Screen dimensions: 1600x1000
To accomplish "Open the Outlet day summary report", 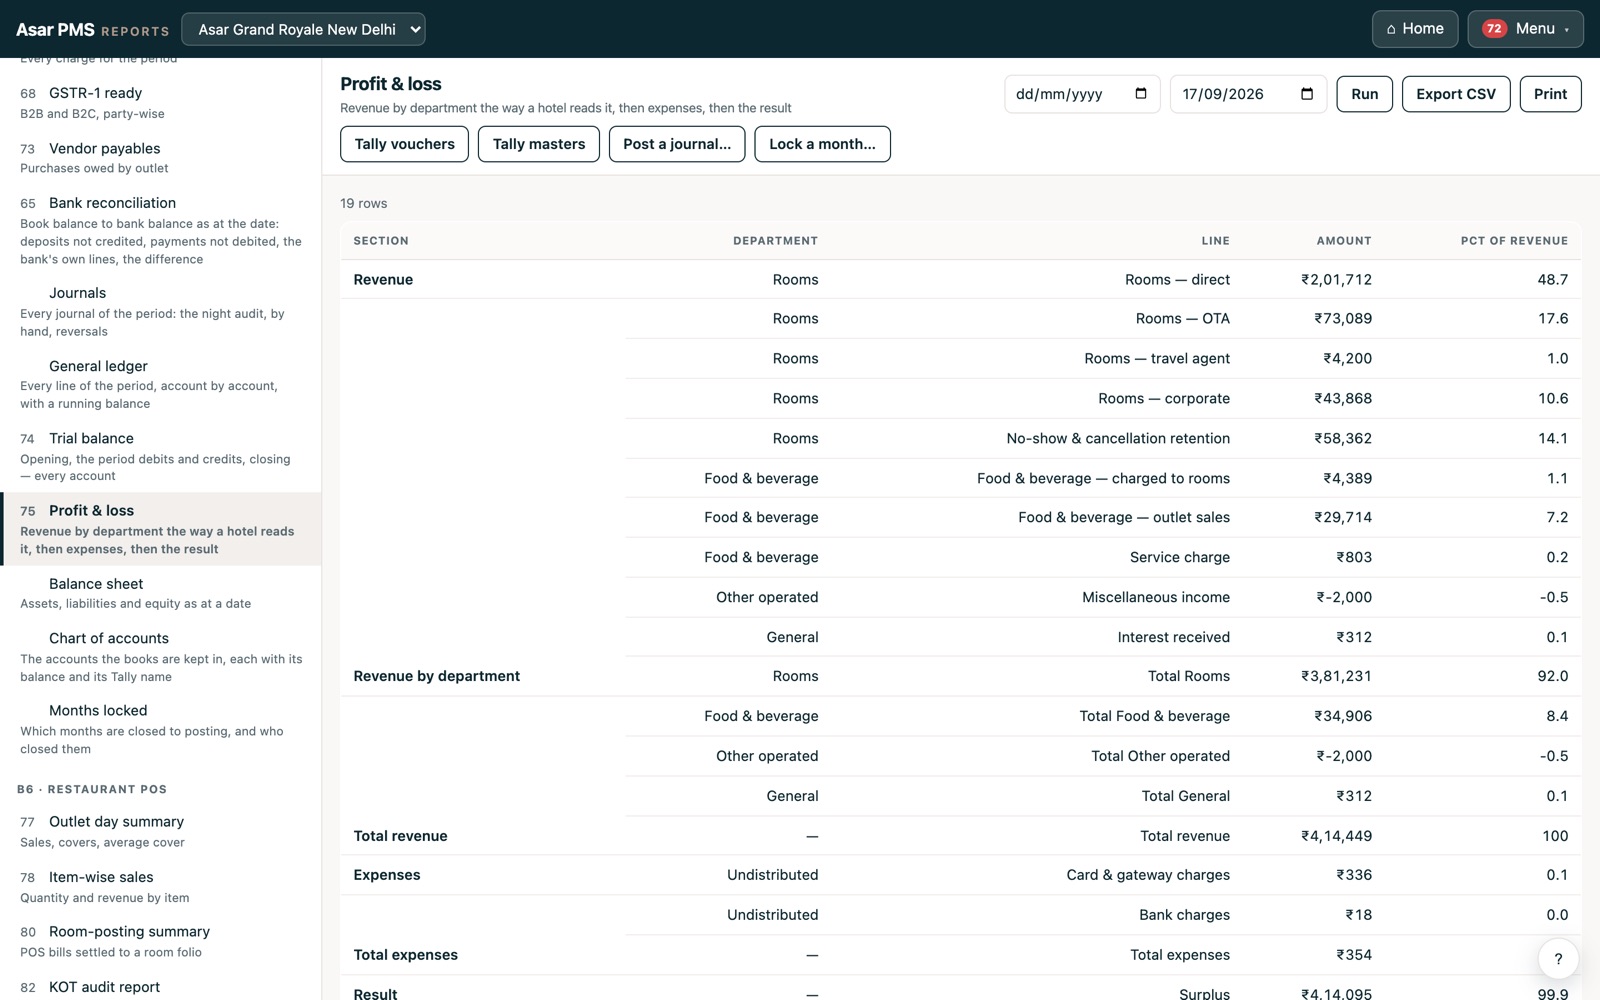I will tap(160, 831).
